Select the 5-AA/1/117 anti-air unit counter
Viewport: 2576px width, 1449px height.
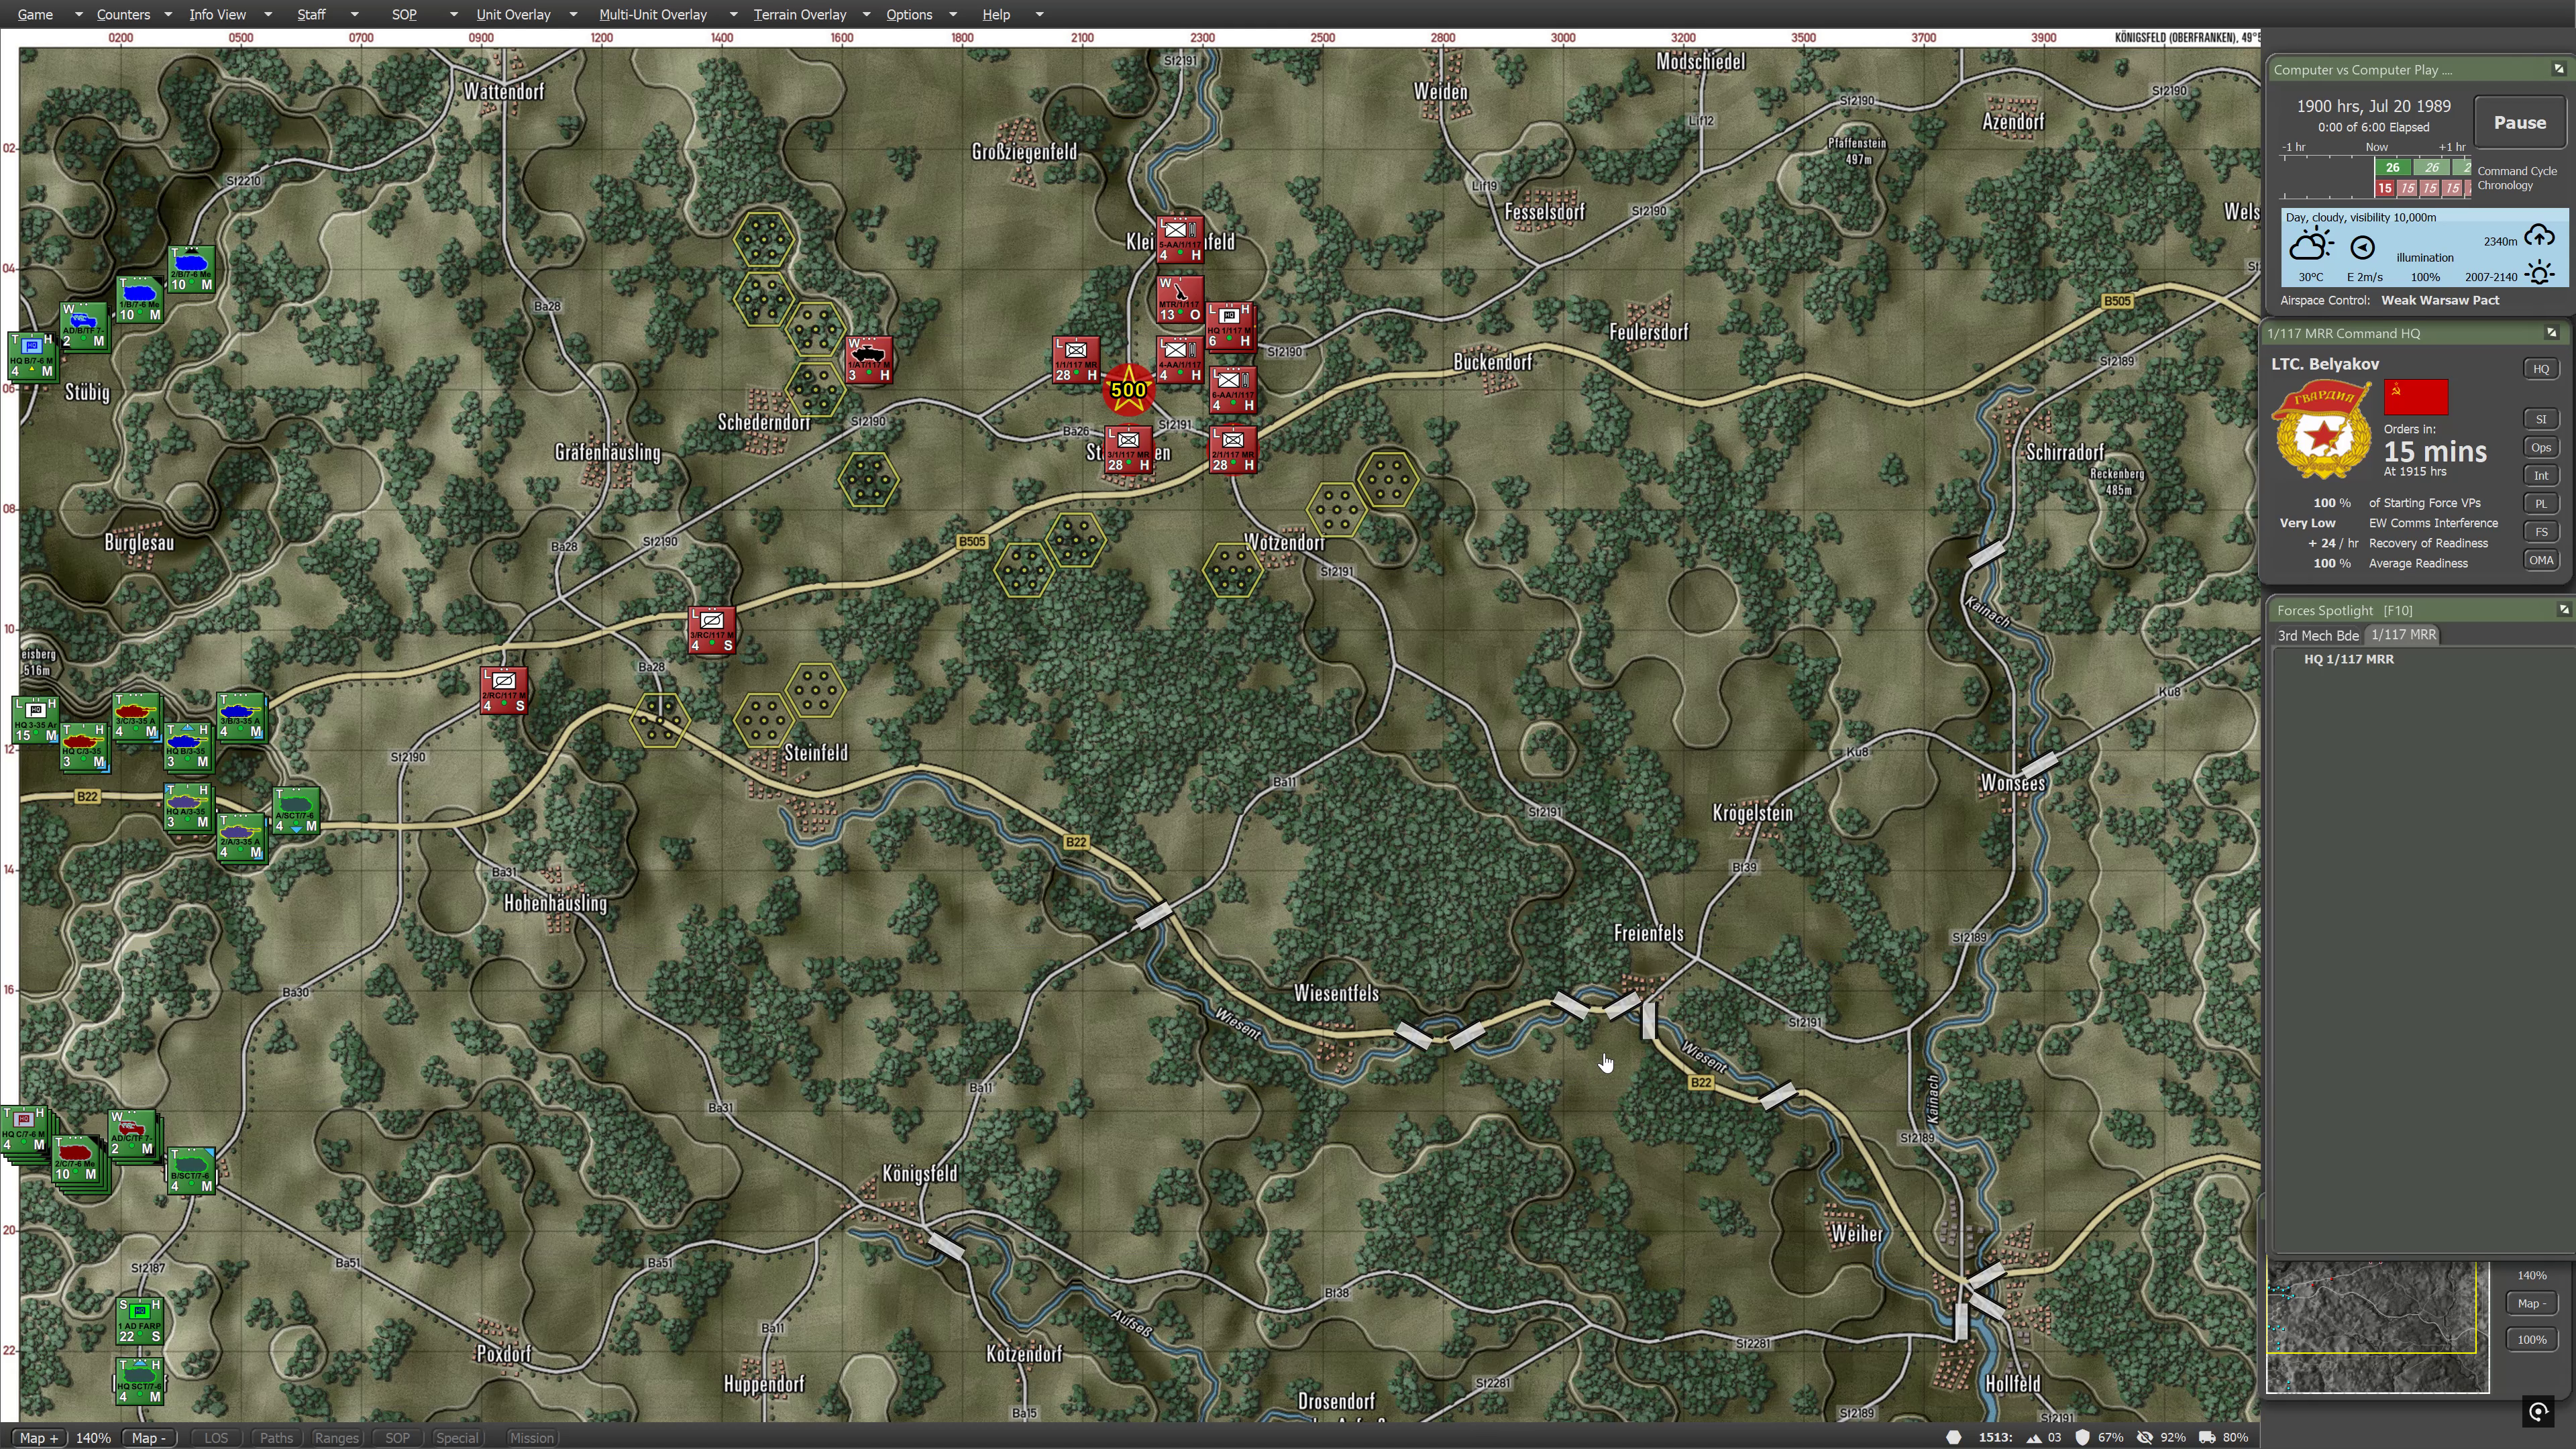click(1180, 239)
